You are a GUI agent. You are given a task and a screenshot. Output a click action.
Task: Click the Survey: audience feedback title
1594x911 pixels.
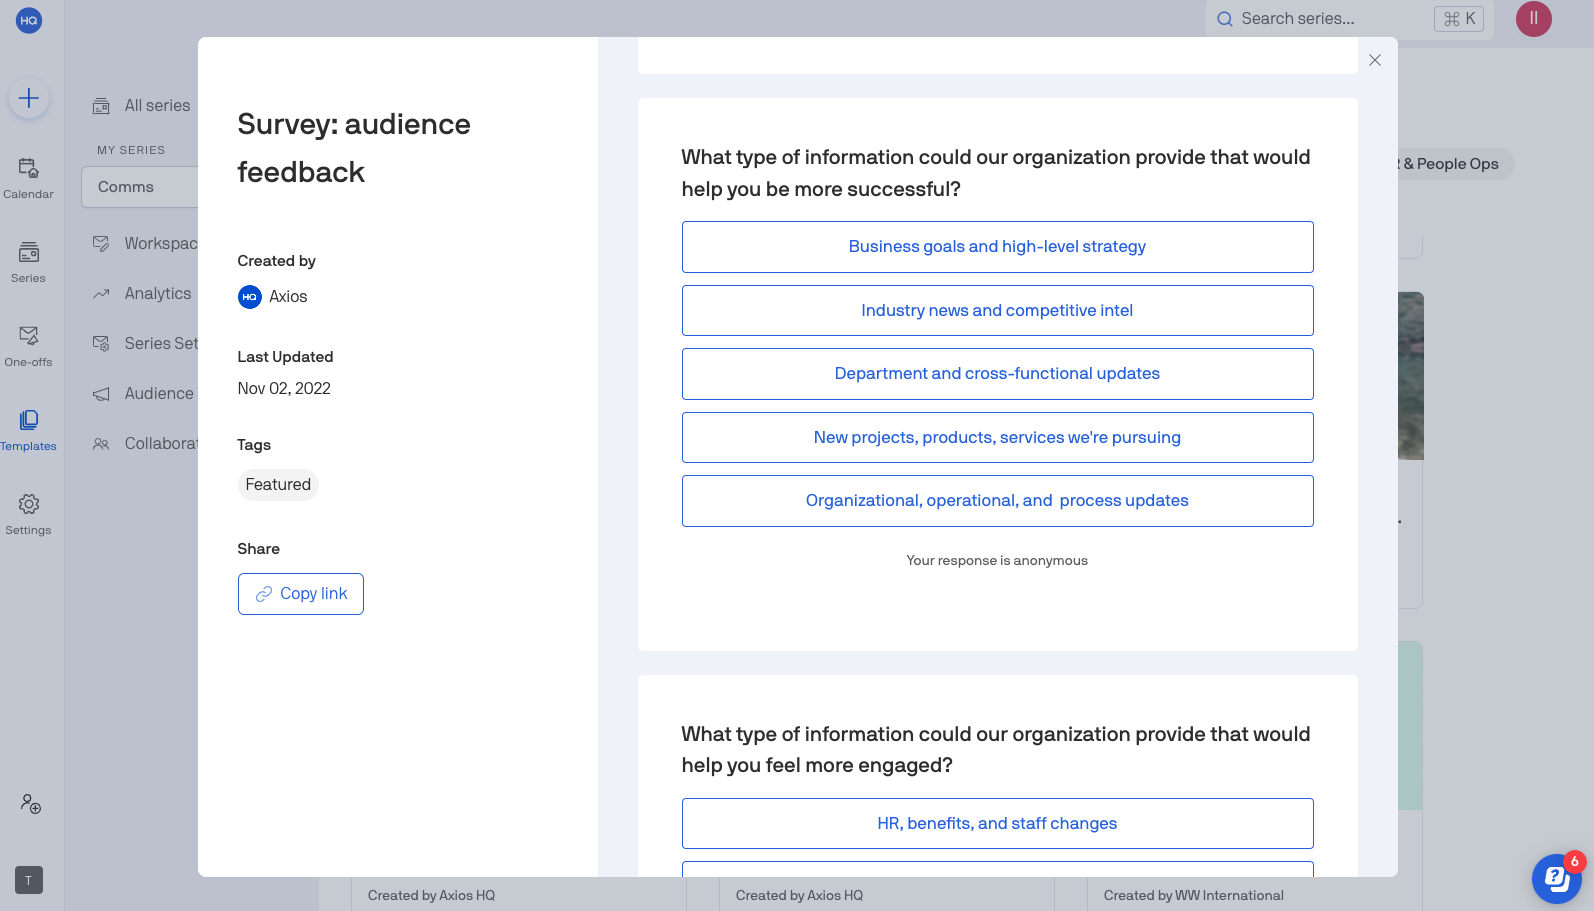pos(354,148)
